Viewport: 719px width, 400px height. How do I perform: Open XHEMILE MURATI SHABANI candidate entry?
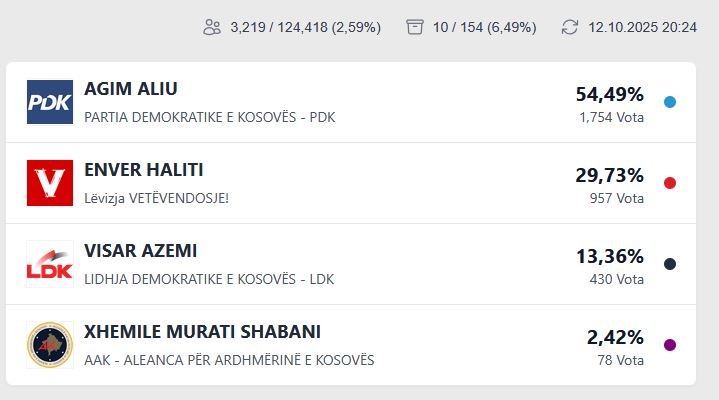click(203, 332)
